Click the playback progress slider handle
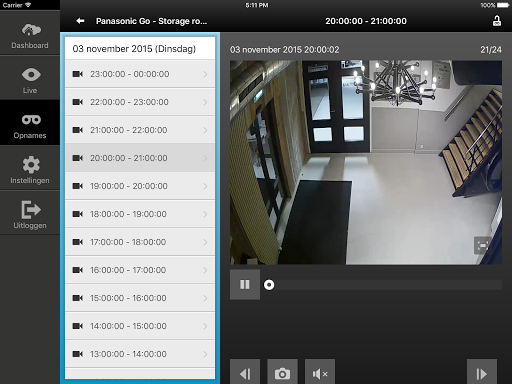512x384 pixels. pyautogui.click(x=269, y=285)
